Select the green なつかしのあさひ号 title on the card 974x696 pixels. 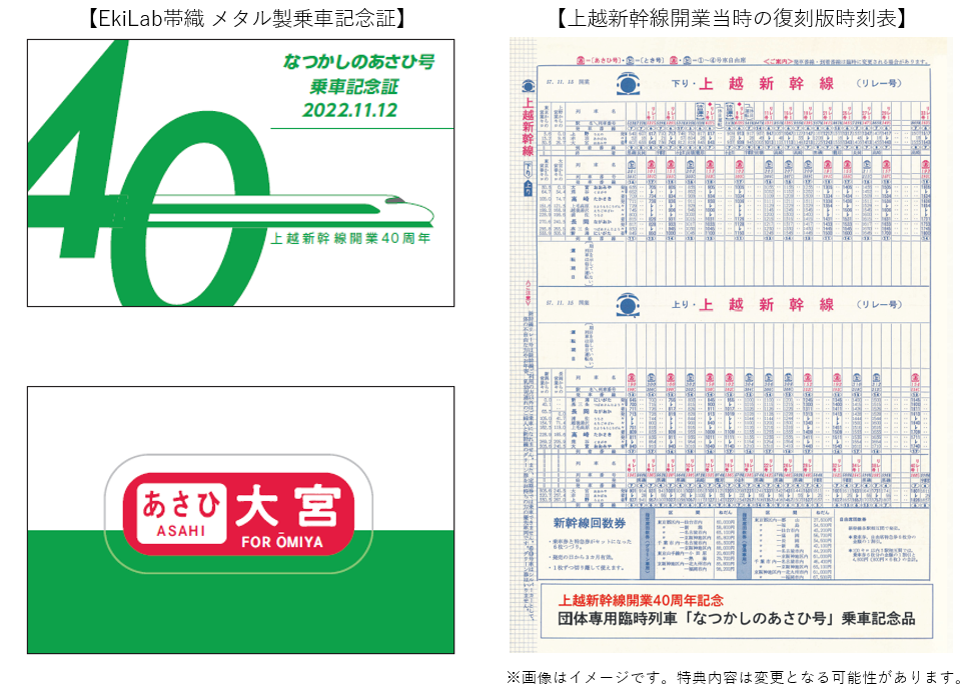point(358,62)
